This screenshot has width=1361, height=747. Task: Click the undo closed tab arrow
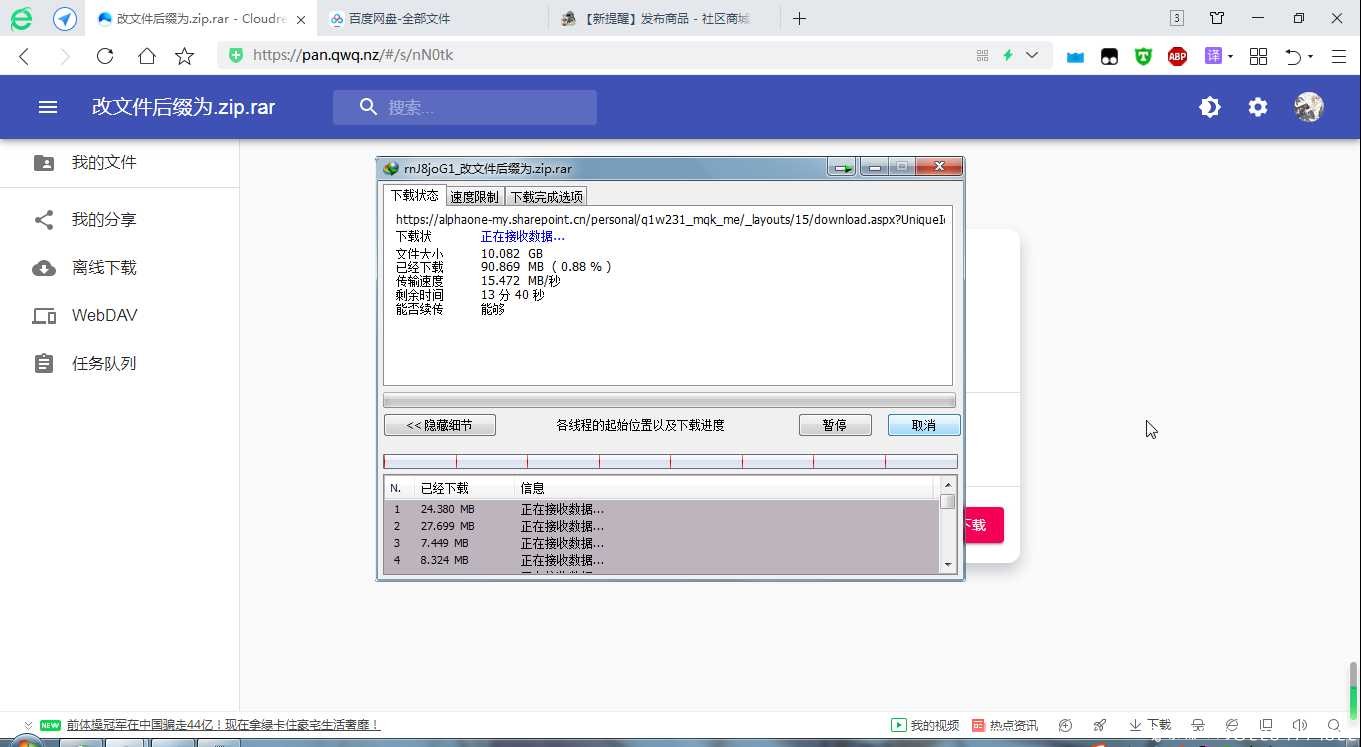pyautogui.click(x=1292, y=57)
